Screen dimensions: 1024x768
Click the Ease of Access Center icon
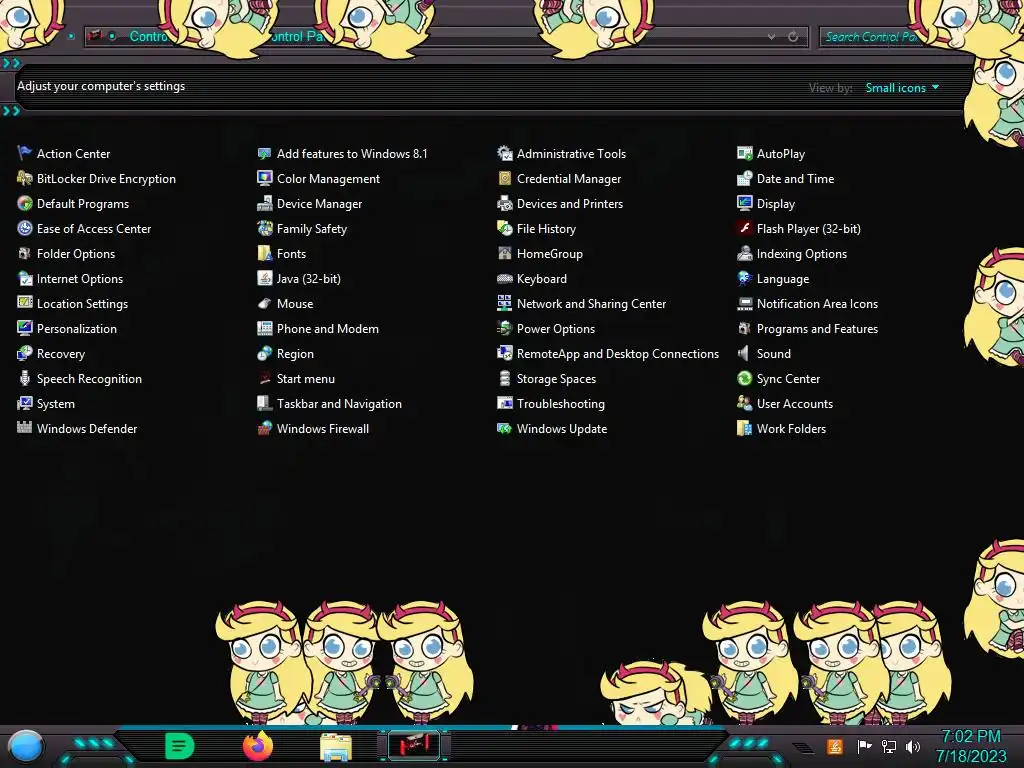[25, 229]
